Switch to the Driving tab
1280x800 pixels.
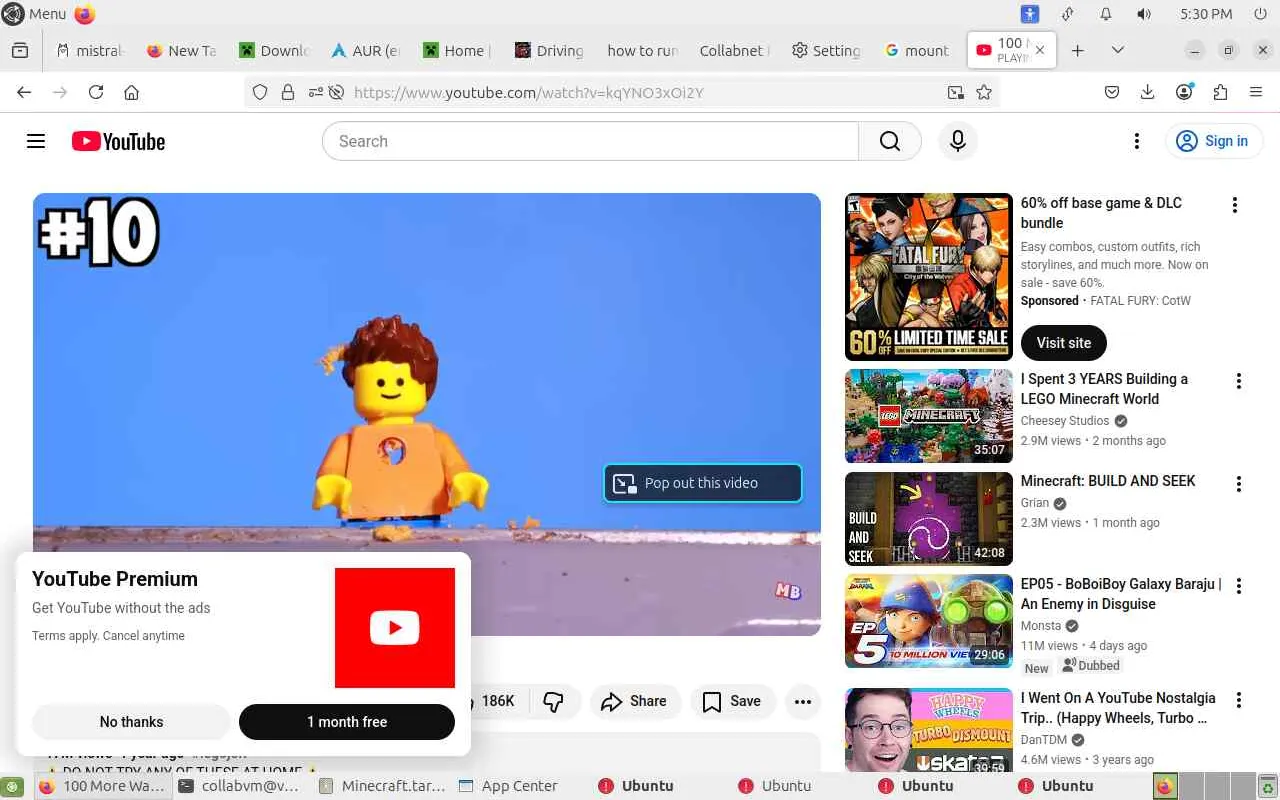(549, 50)
